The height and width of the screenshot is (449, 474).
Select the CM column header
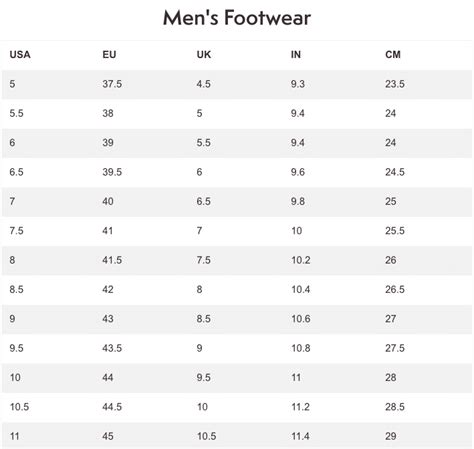pos(393,54)
